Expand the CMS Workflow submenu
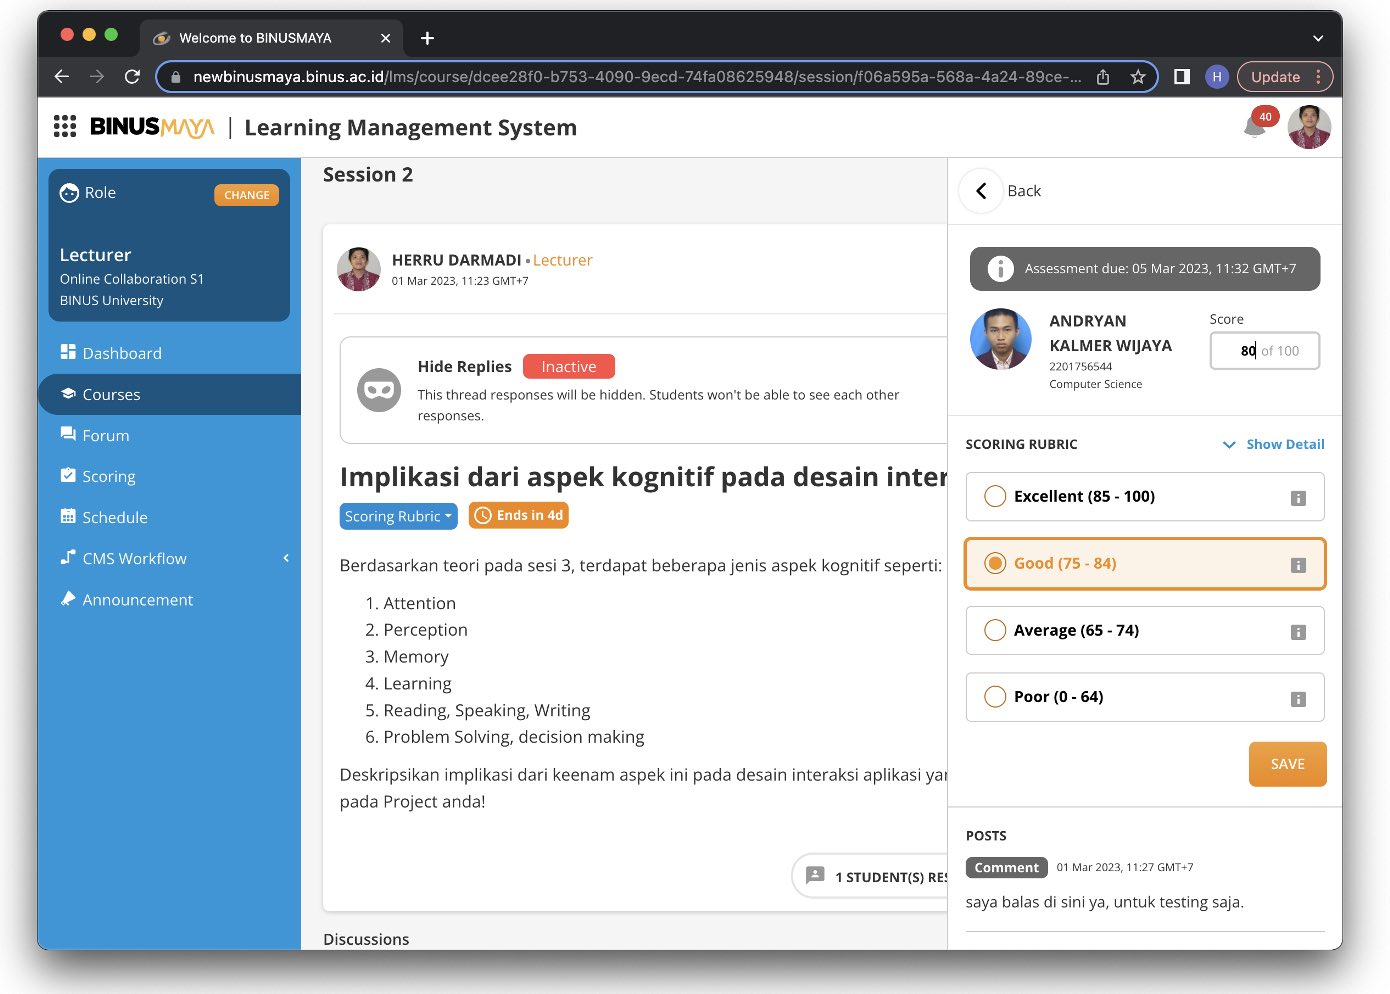The height and width of the screenshot is (994, 1390). point(134,558)
